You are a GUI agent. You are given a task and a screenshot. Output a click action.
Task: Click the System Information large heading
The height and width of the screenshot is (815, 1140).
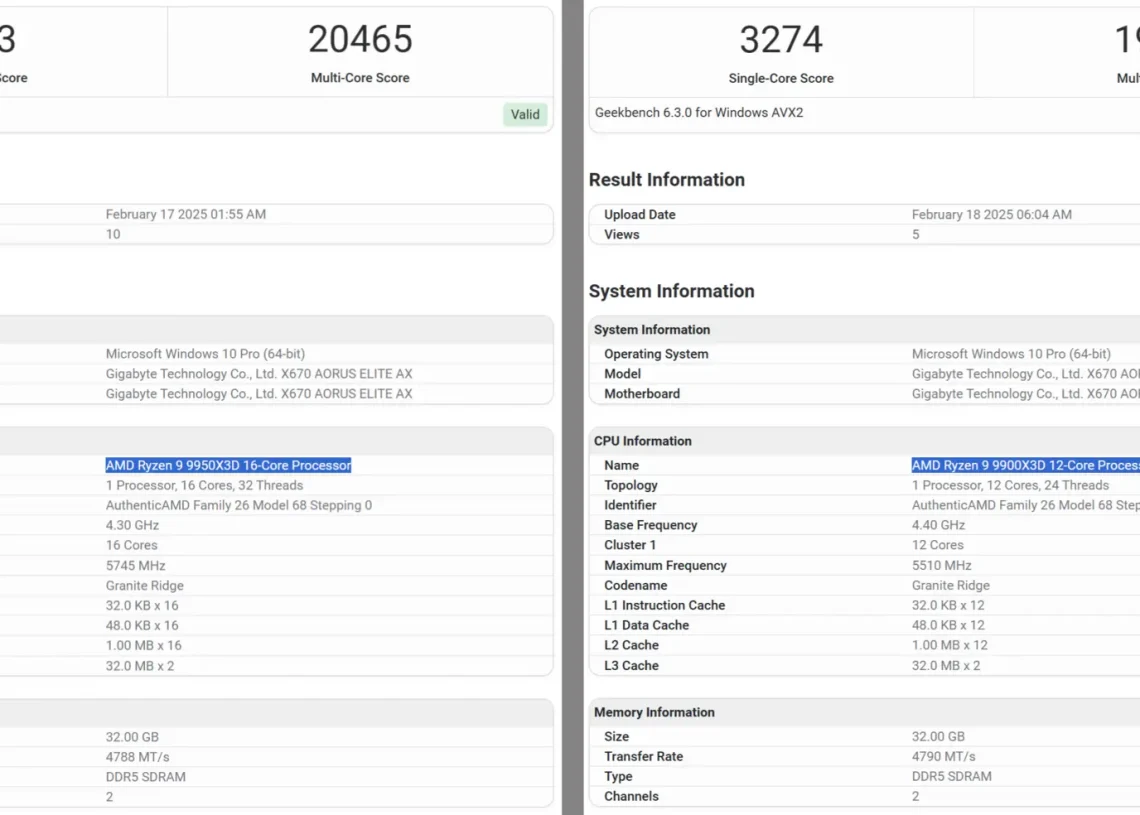[x=672, y=291]
